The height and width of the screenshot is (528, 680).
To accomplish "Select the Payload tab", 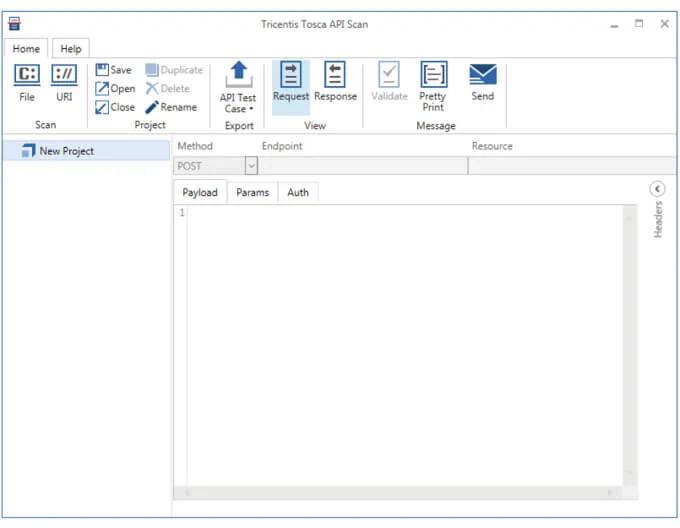I will pos(200,193).
